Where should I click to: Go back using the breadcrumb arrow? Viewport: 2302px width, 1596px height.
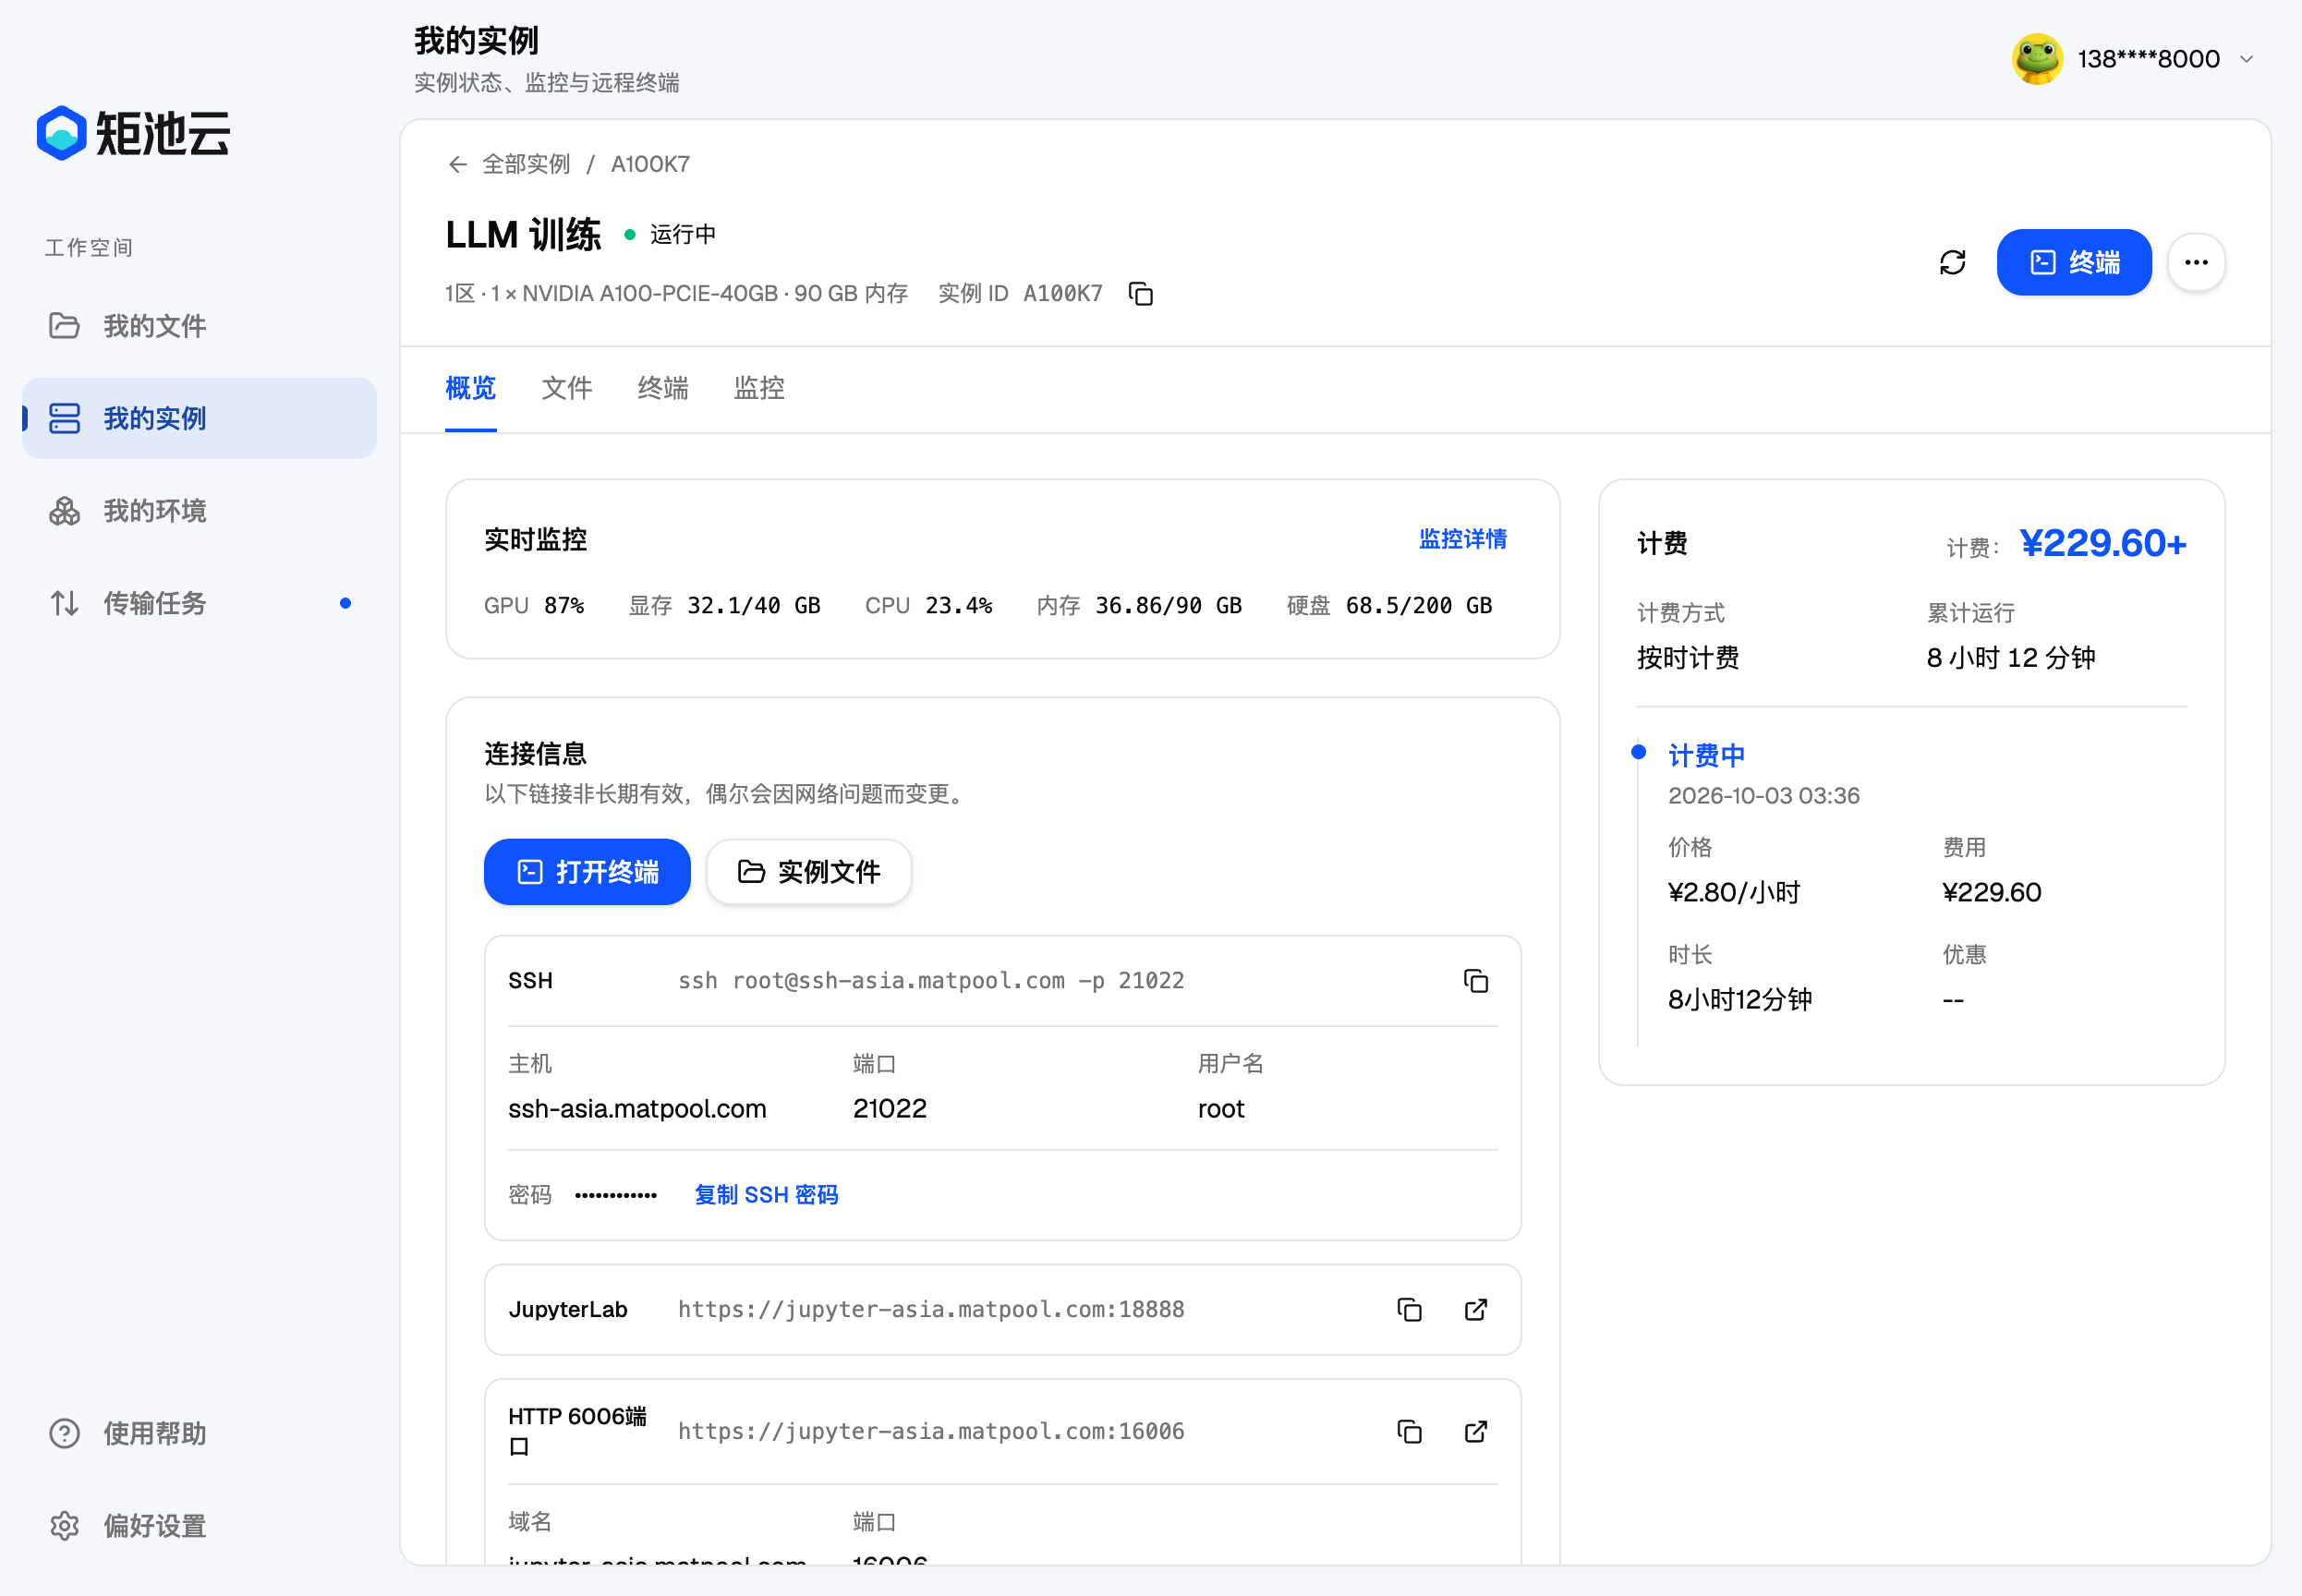(x=458, y=164)
